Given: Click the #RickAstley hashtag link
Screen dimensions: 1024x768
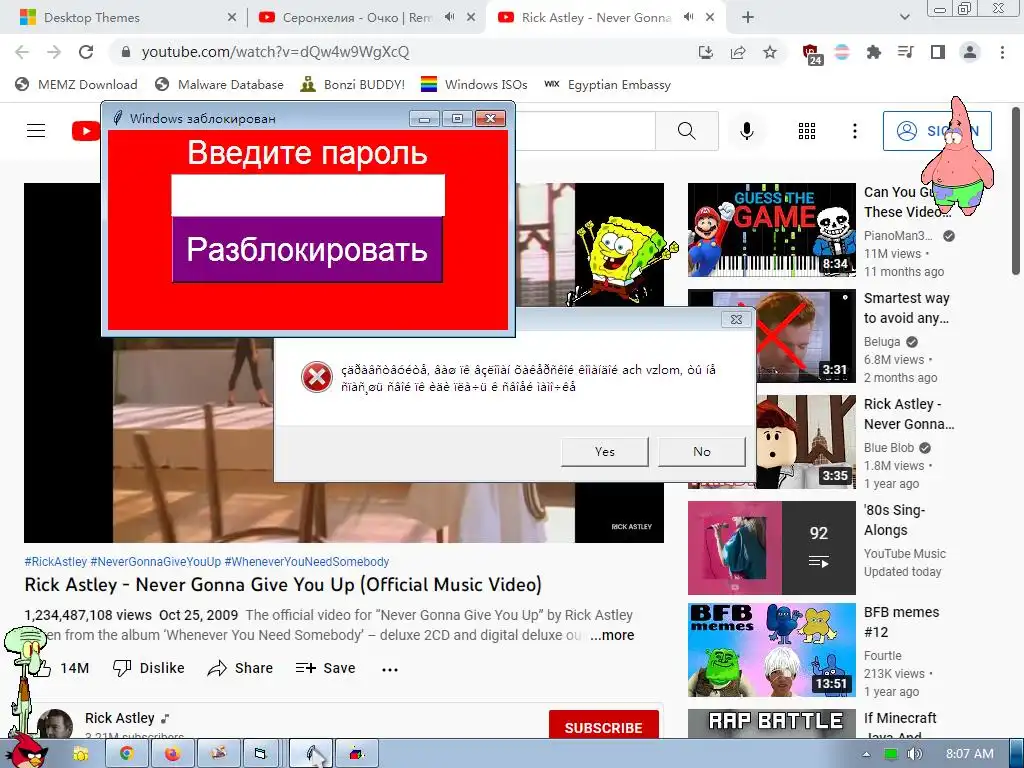Looking at the screenshot, I should [56, 562].
